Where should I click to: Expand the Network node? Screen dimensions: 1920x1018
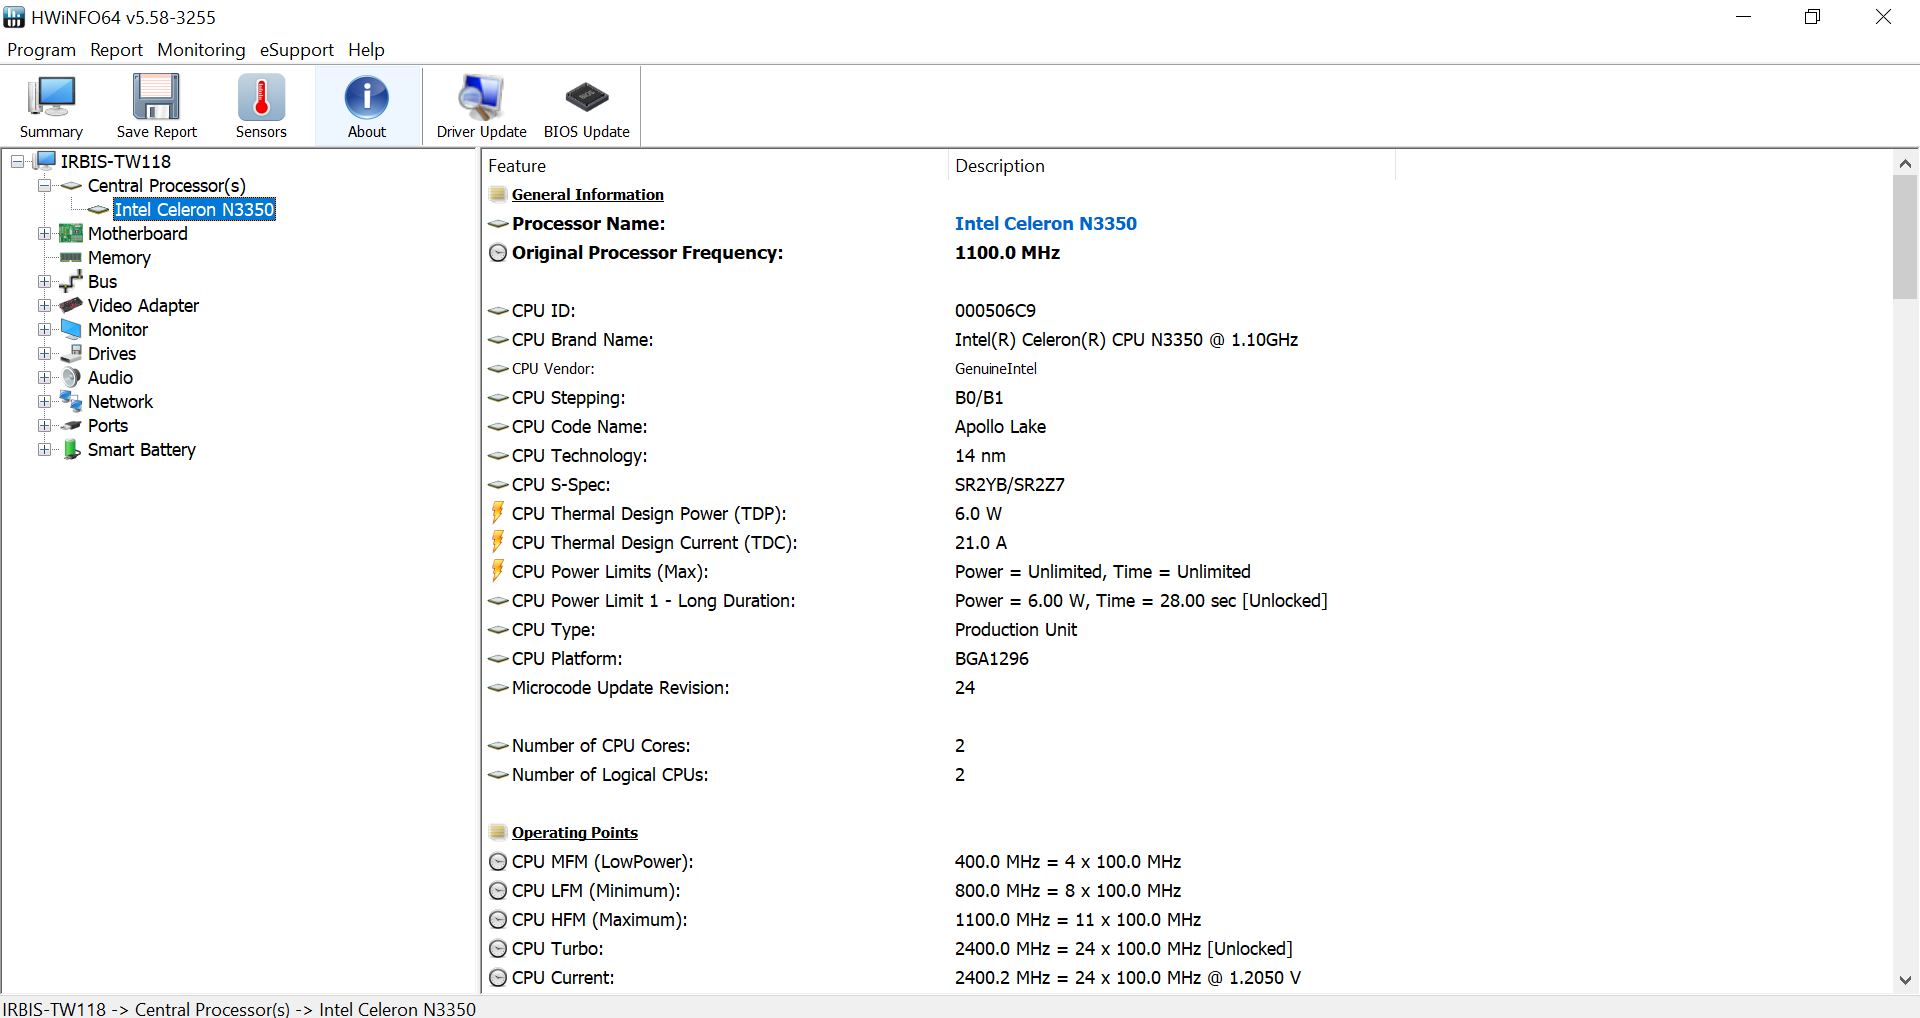pyautogui.click(x=44, y=401)
